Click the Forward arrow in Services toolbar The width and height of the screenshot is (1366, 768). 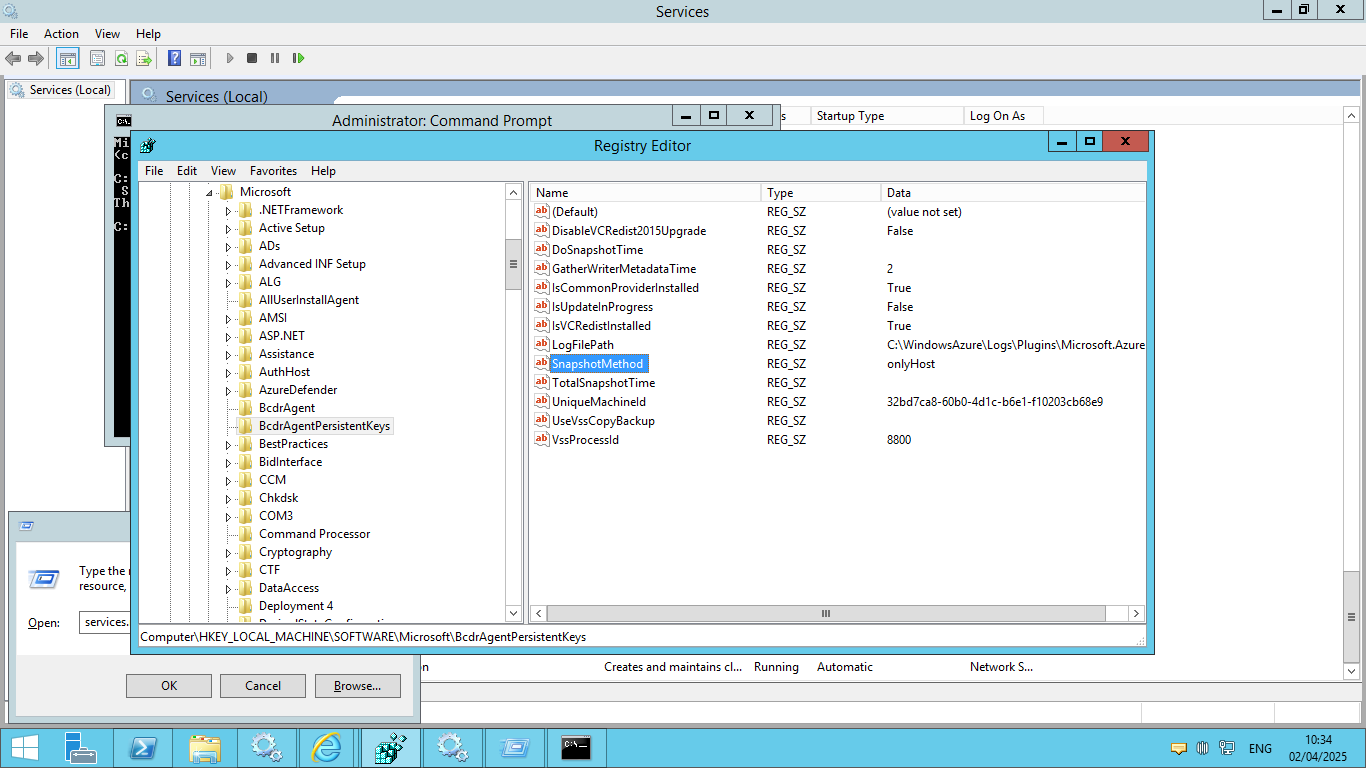pyautogui.click(x=36, y=58)
